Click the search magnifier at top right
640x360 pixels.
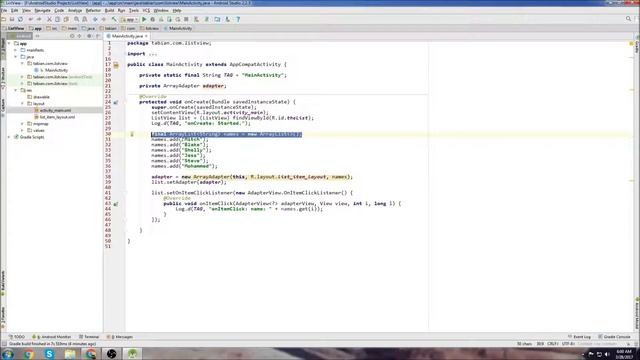628,19
